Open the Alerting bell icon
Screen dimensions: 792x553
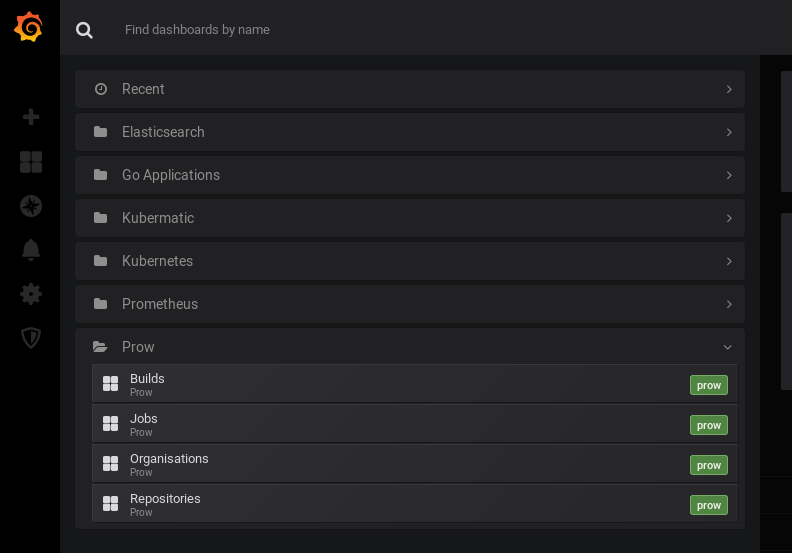pyautogui.click(x=31, y=250)
